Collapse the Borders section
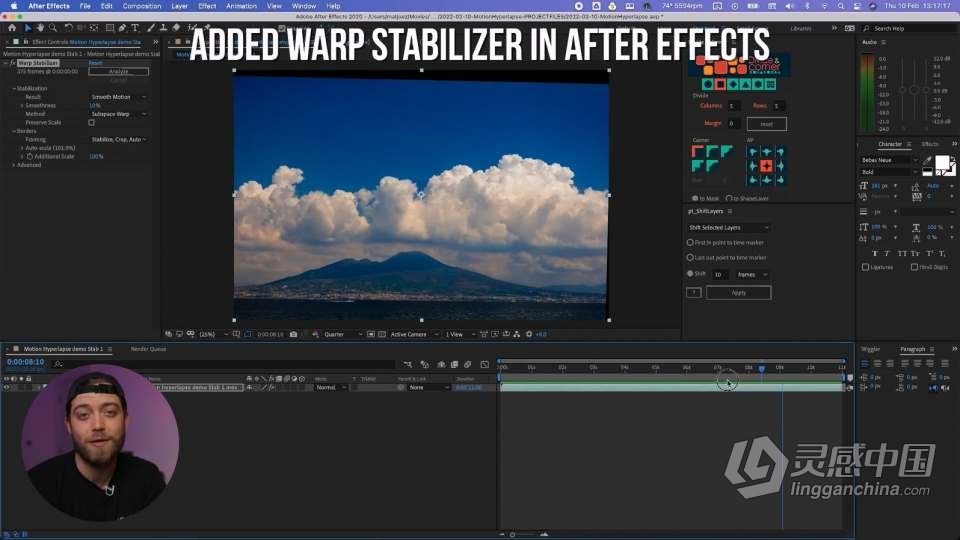The image size is (960, 540). [14, 131]
